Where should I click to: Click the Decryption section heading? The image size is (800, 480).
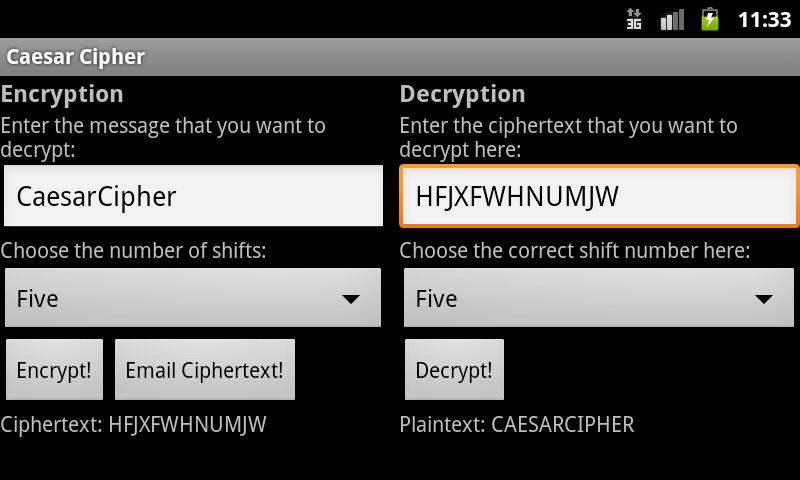[462, 94]
